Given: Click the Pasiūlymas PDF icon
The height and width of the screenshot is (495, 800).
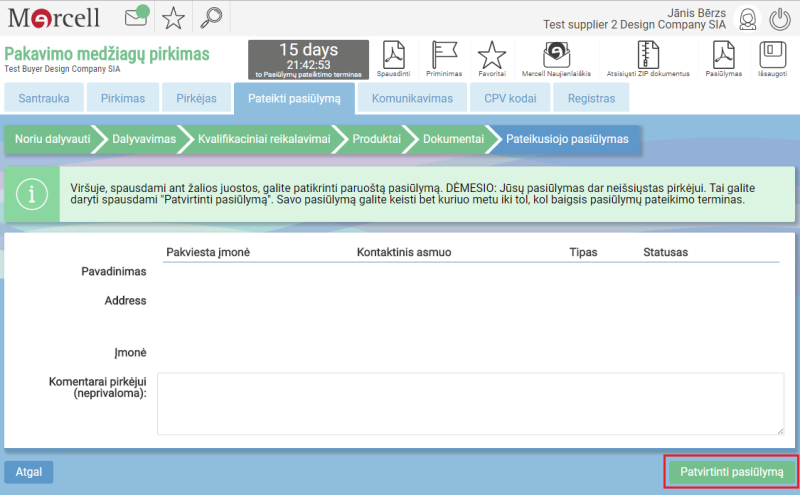Looking at the screenshot, I should tap(723, 55).
